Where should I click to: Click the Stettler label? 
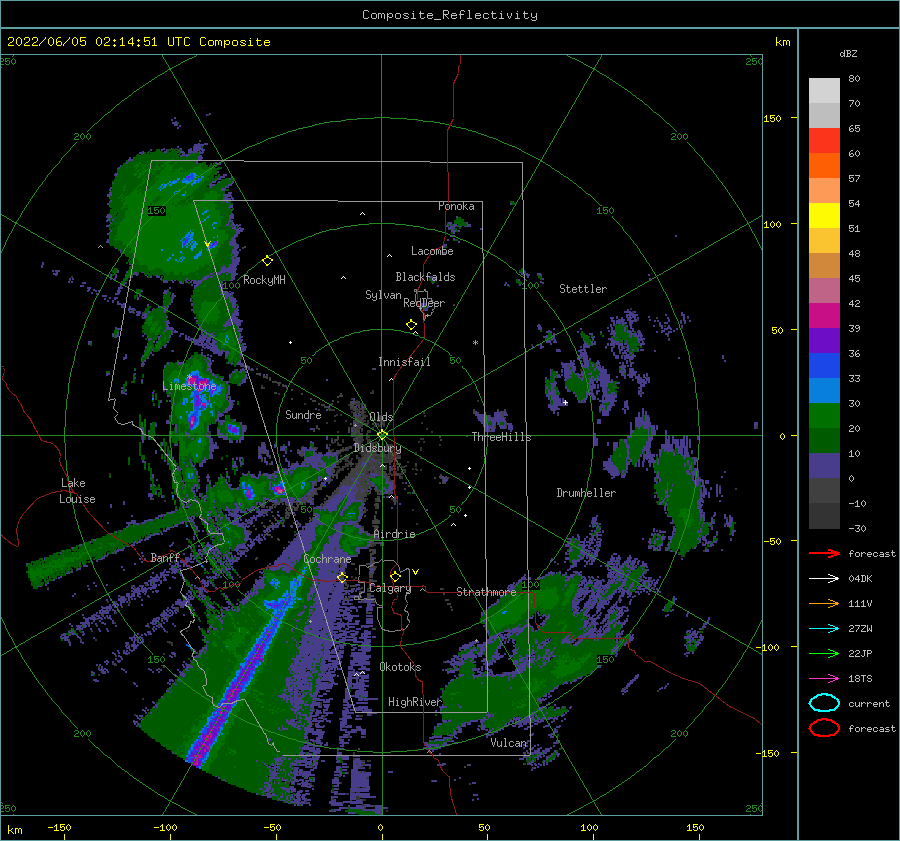(583, 289)
